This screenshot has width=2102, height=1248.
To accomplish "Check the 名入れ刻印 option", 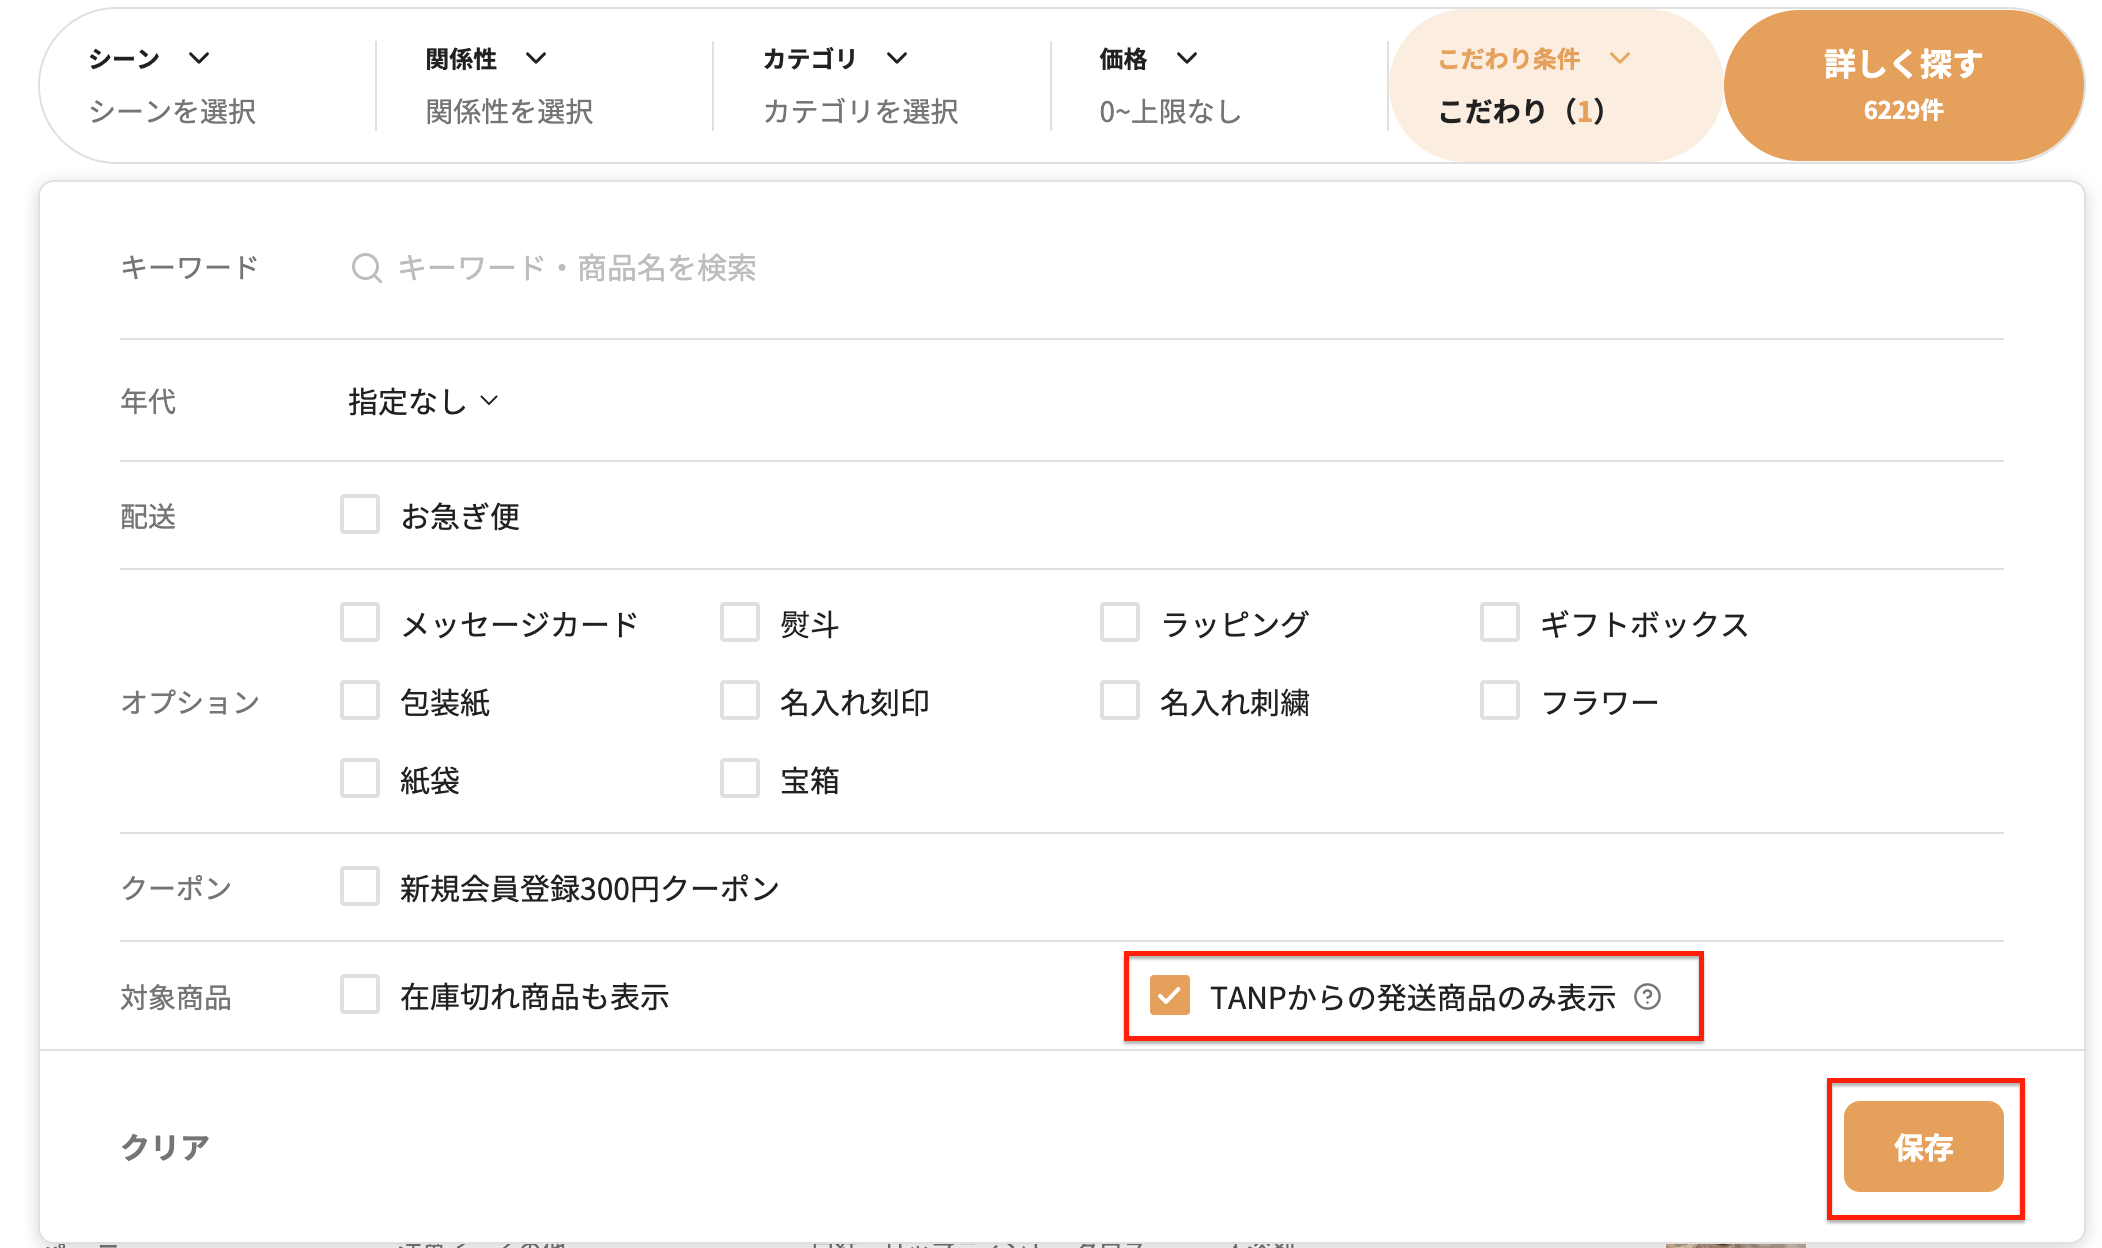I will pos(740,701).
